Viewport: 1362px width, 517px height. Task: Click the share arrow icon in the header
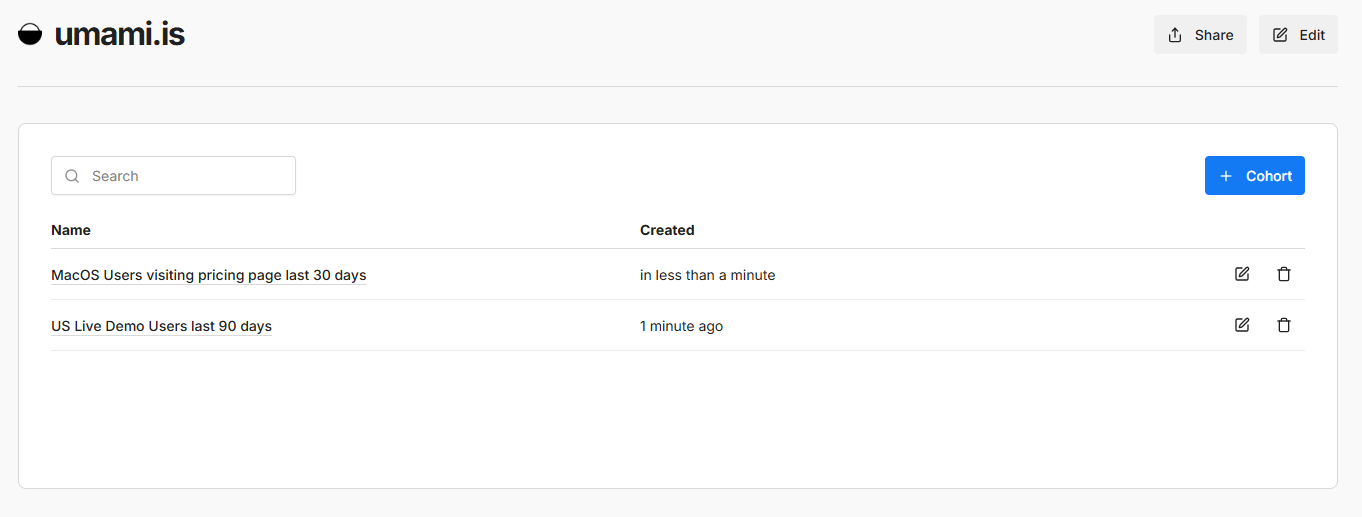pyautogui.click(x=1175, y=35)
